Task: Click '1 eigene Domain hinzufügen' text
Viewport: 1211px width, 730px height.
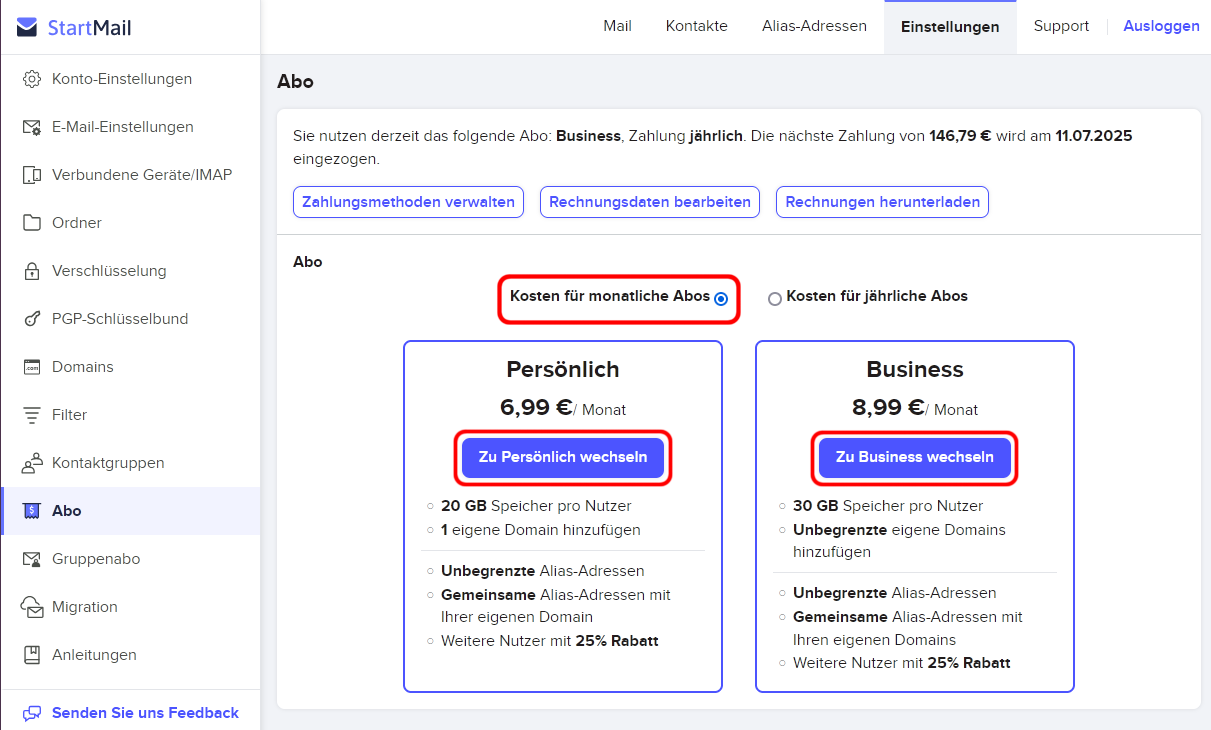Action: pos(541,530)
